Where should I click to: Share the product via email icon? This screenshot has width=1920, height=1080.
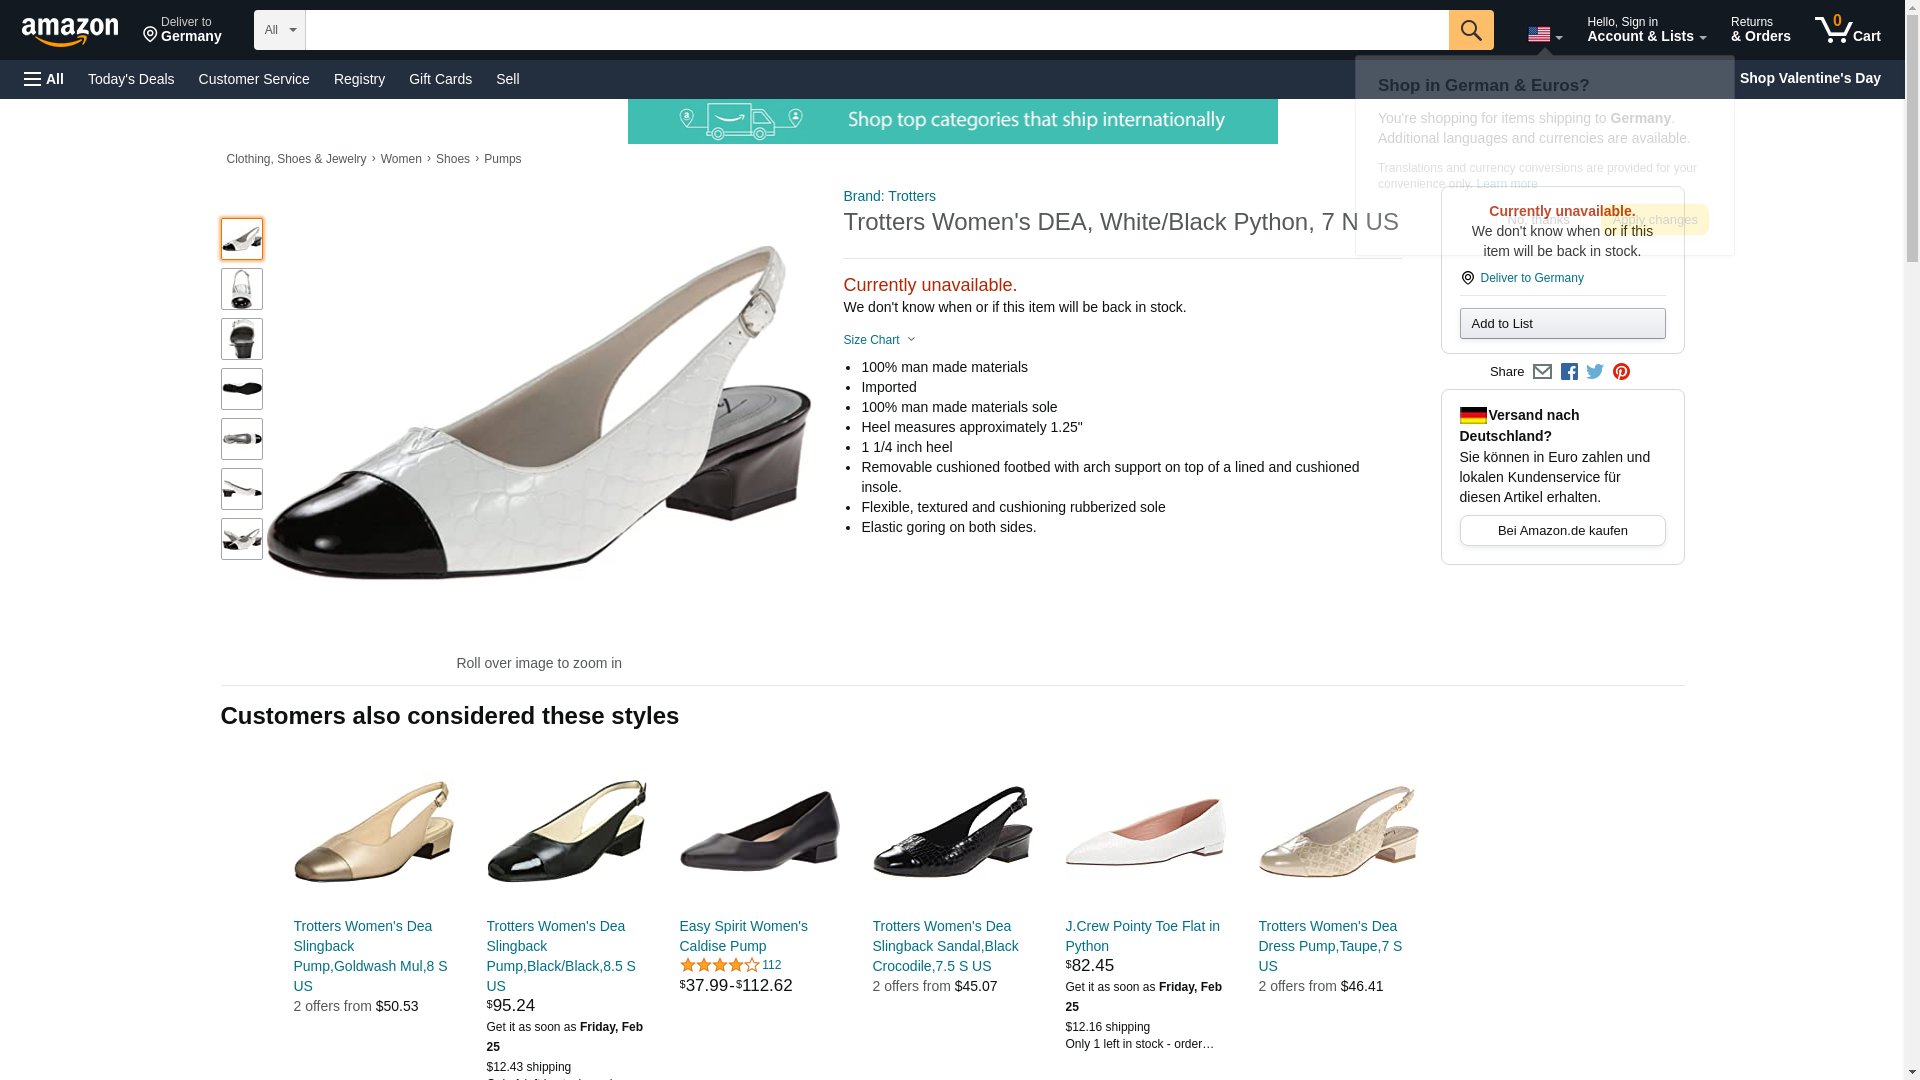tap(1542, 372)
